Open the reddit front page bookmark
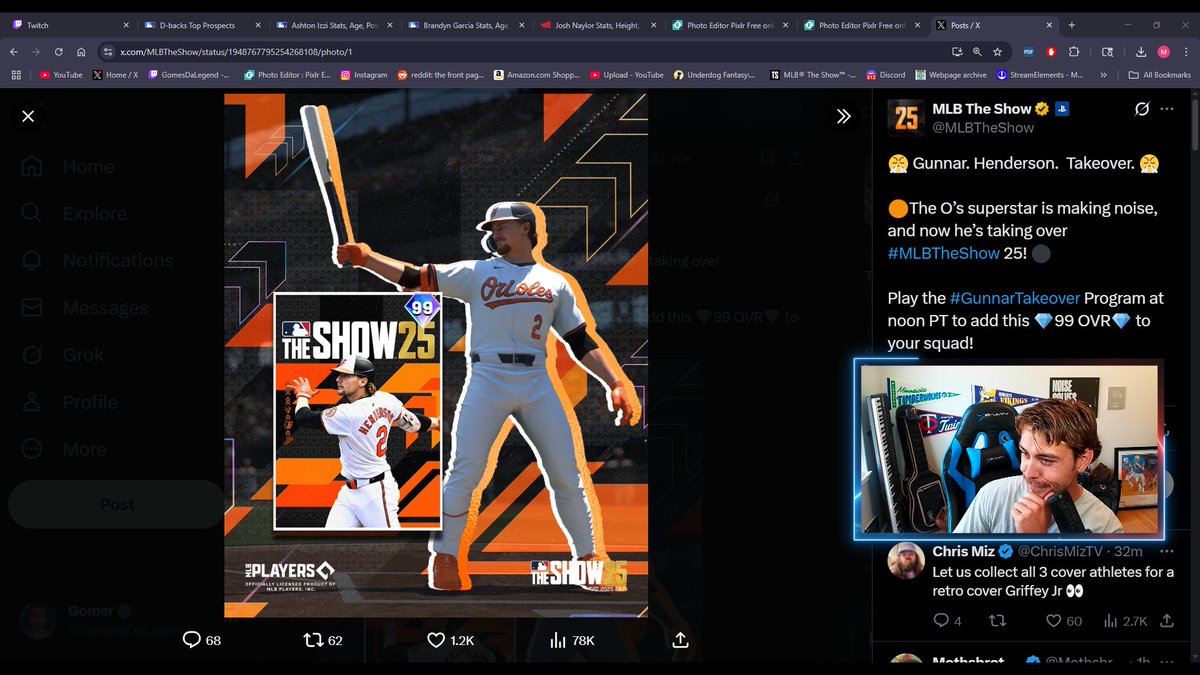The height and width of the screenshot is (675, 1200). (441, 74)
